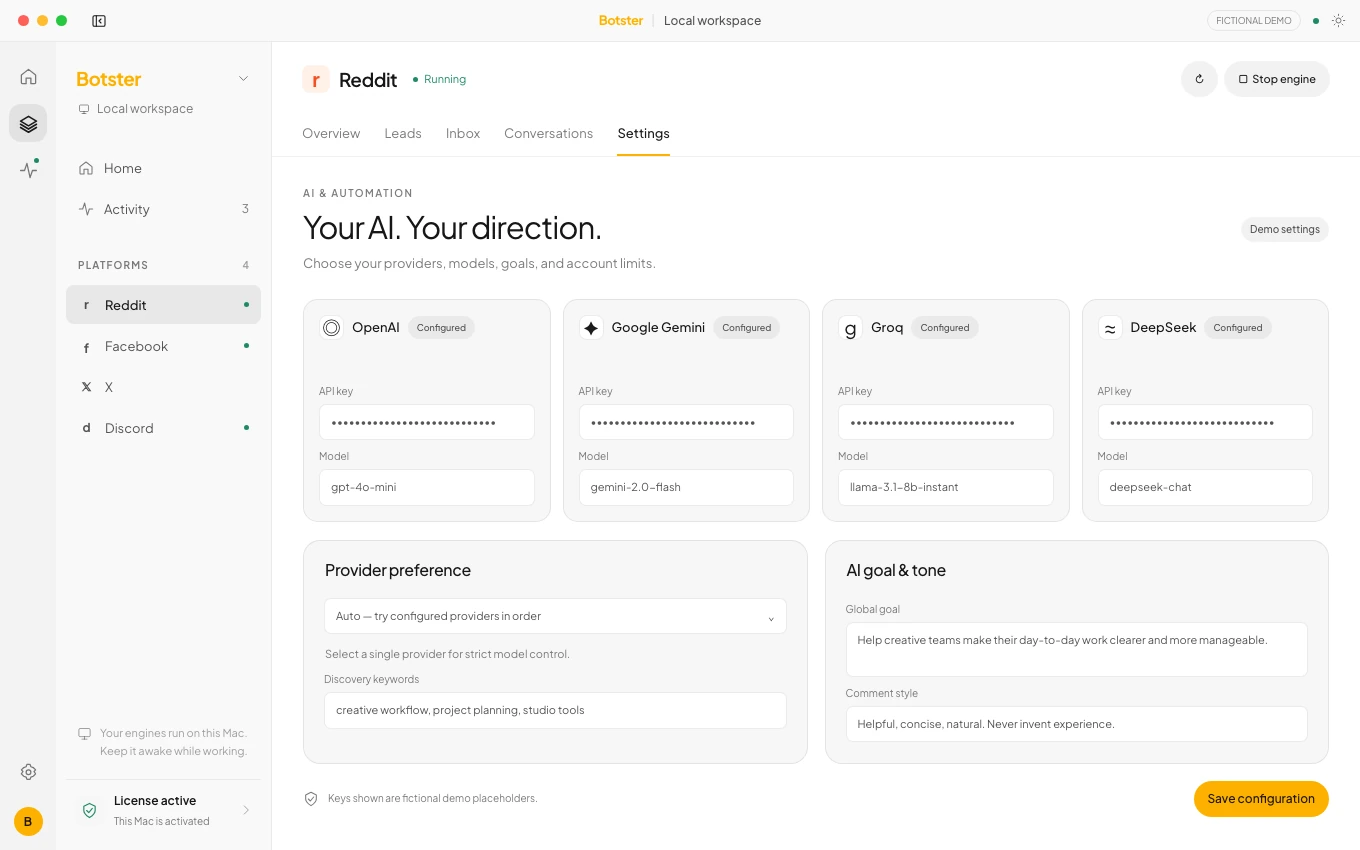Click the gpt-4o-mini model field
The height and width of the screenshot is (850, 1360).
coord(427,487)
